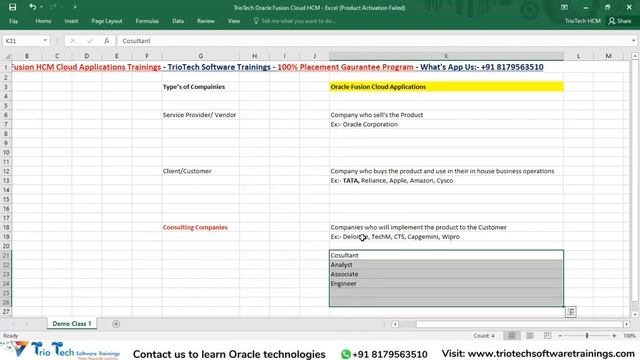Click the vertical scrollbar down arrow
640x360 pixels.
click(635, 314)
